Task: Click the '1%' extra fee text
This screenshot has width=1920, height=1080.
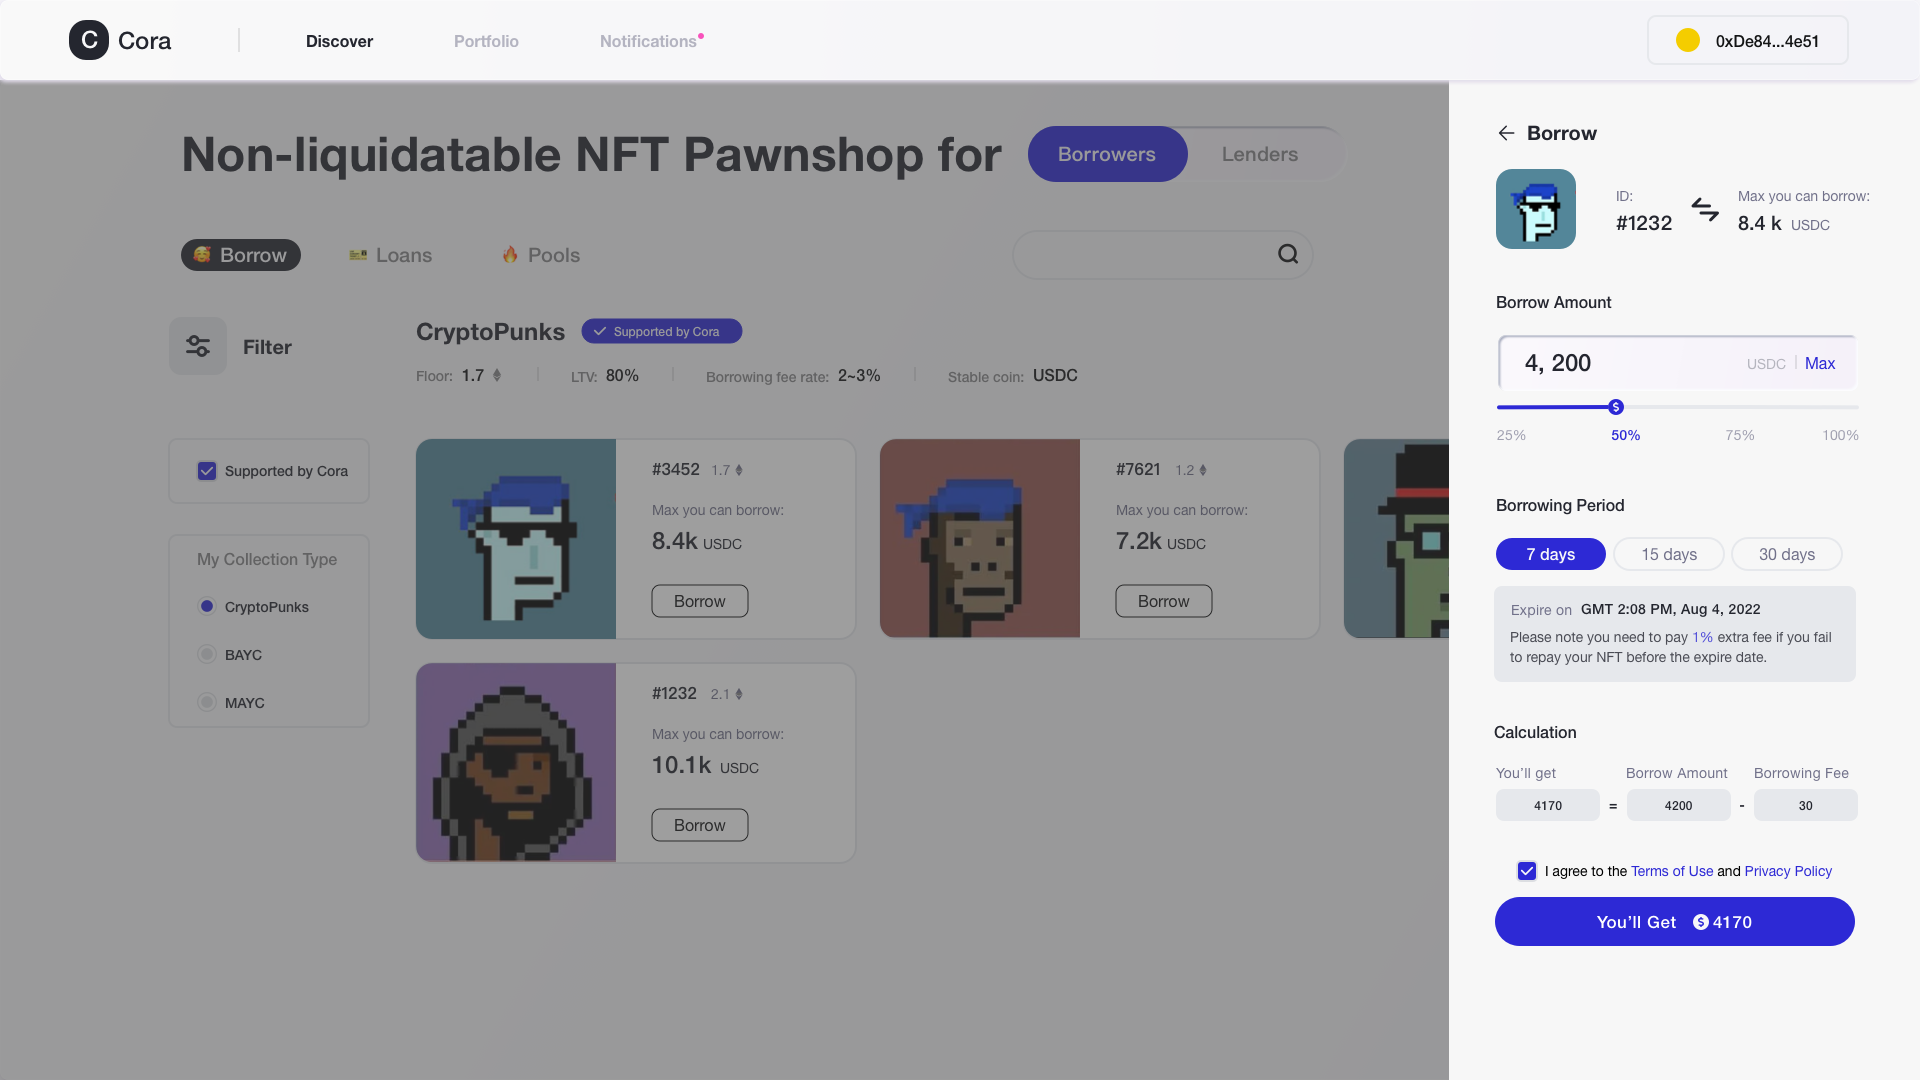Action: (x=1702, y=637)
